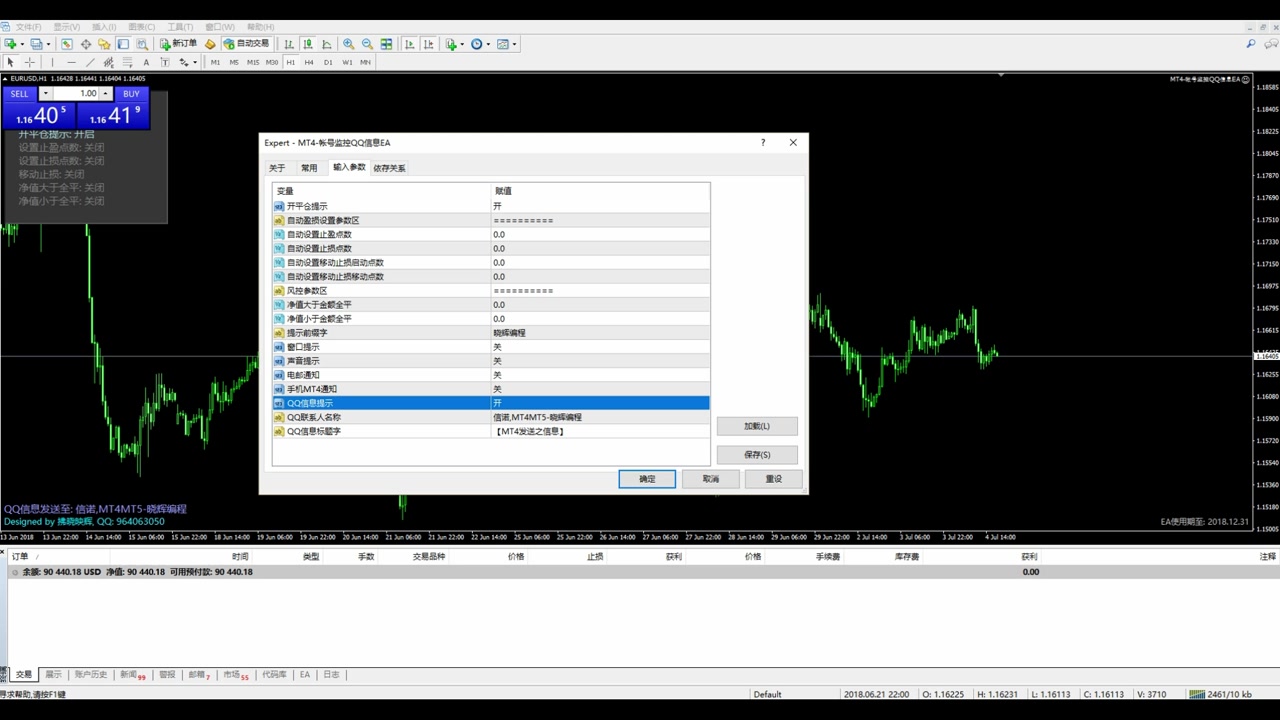Click the Tile Windows icon in toolbar
Viewport: 1280px width, 720px height.
[x=386, y=44]
